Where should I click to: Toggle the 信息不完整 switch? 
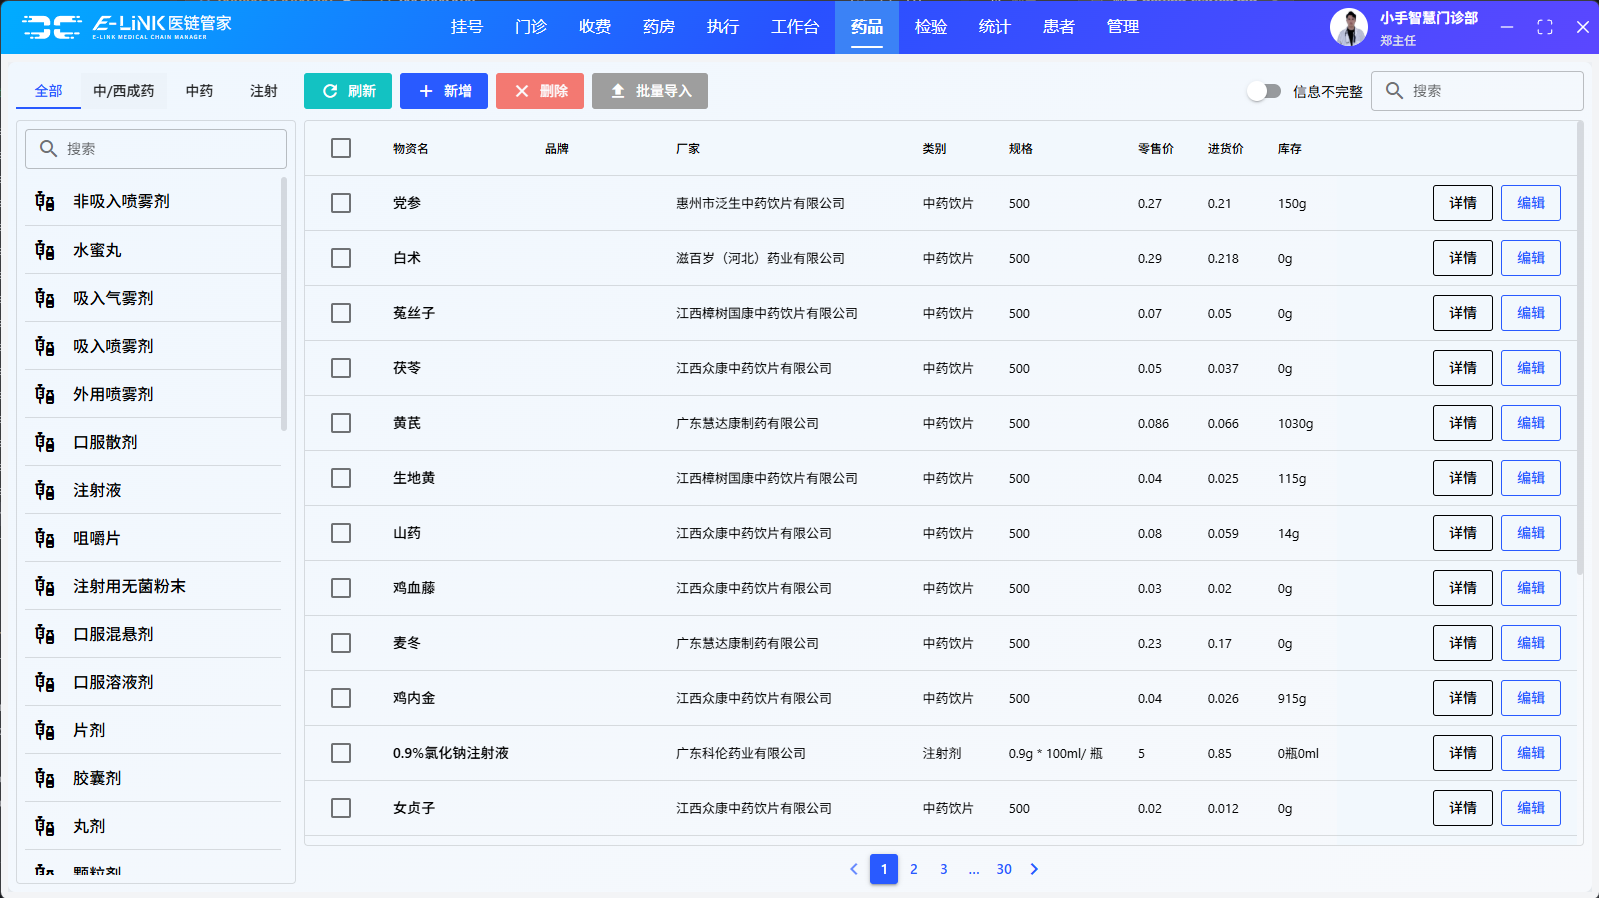[x=1264, y=91]
